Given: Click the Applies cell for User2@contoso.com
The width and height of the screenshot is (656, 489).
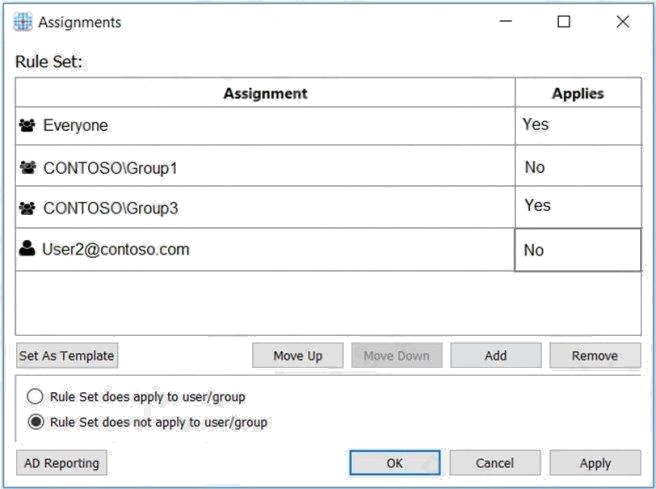Looking at the screenshot, I should click(x=578, y=250).
